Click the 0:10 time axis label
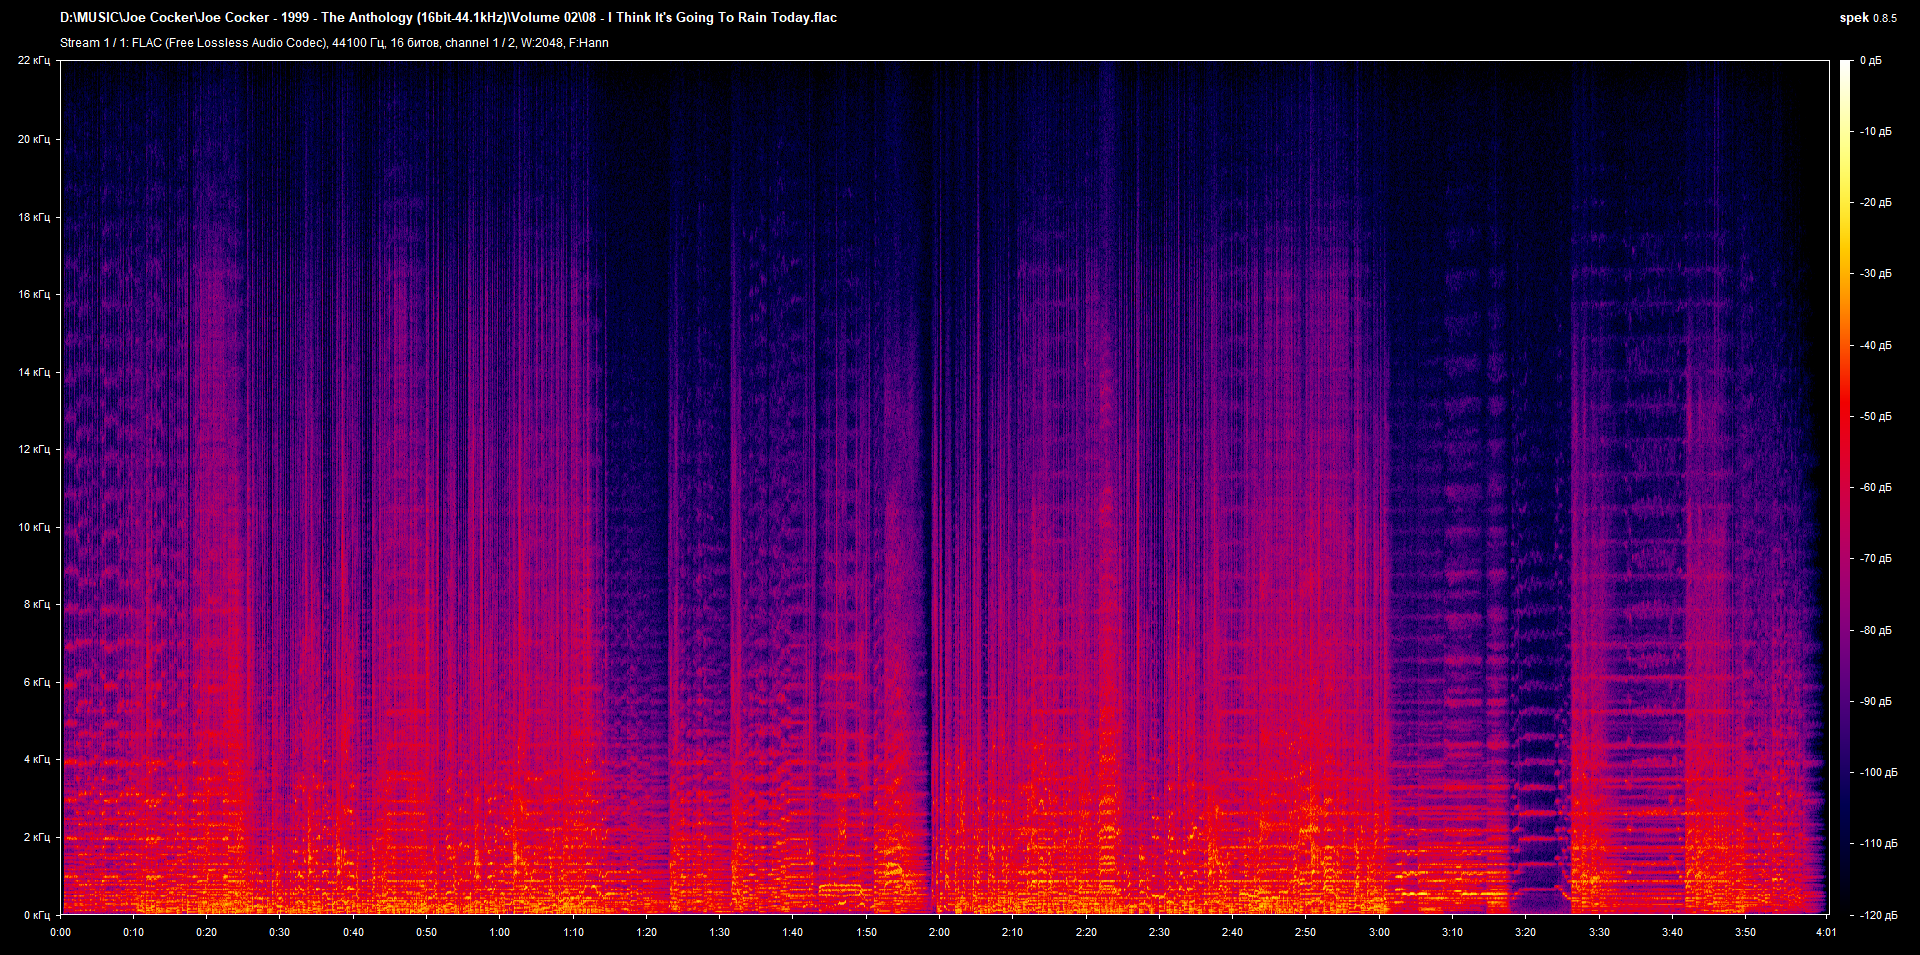The width and height of the screenshot is (1920, 955). (x=134, y=933)
